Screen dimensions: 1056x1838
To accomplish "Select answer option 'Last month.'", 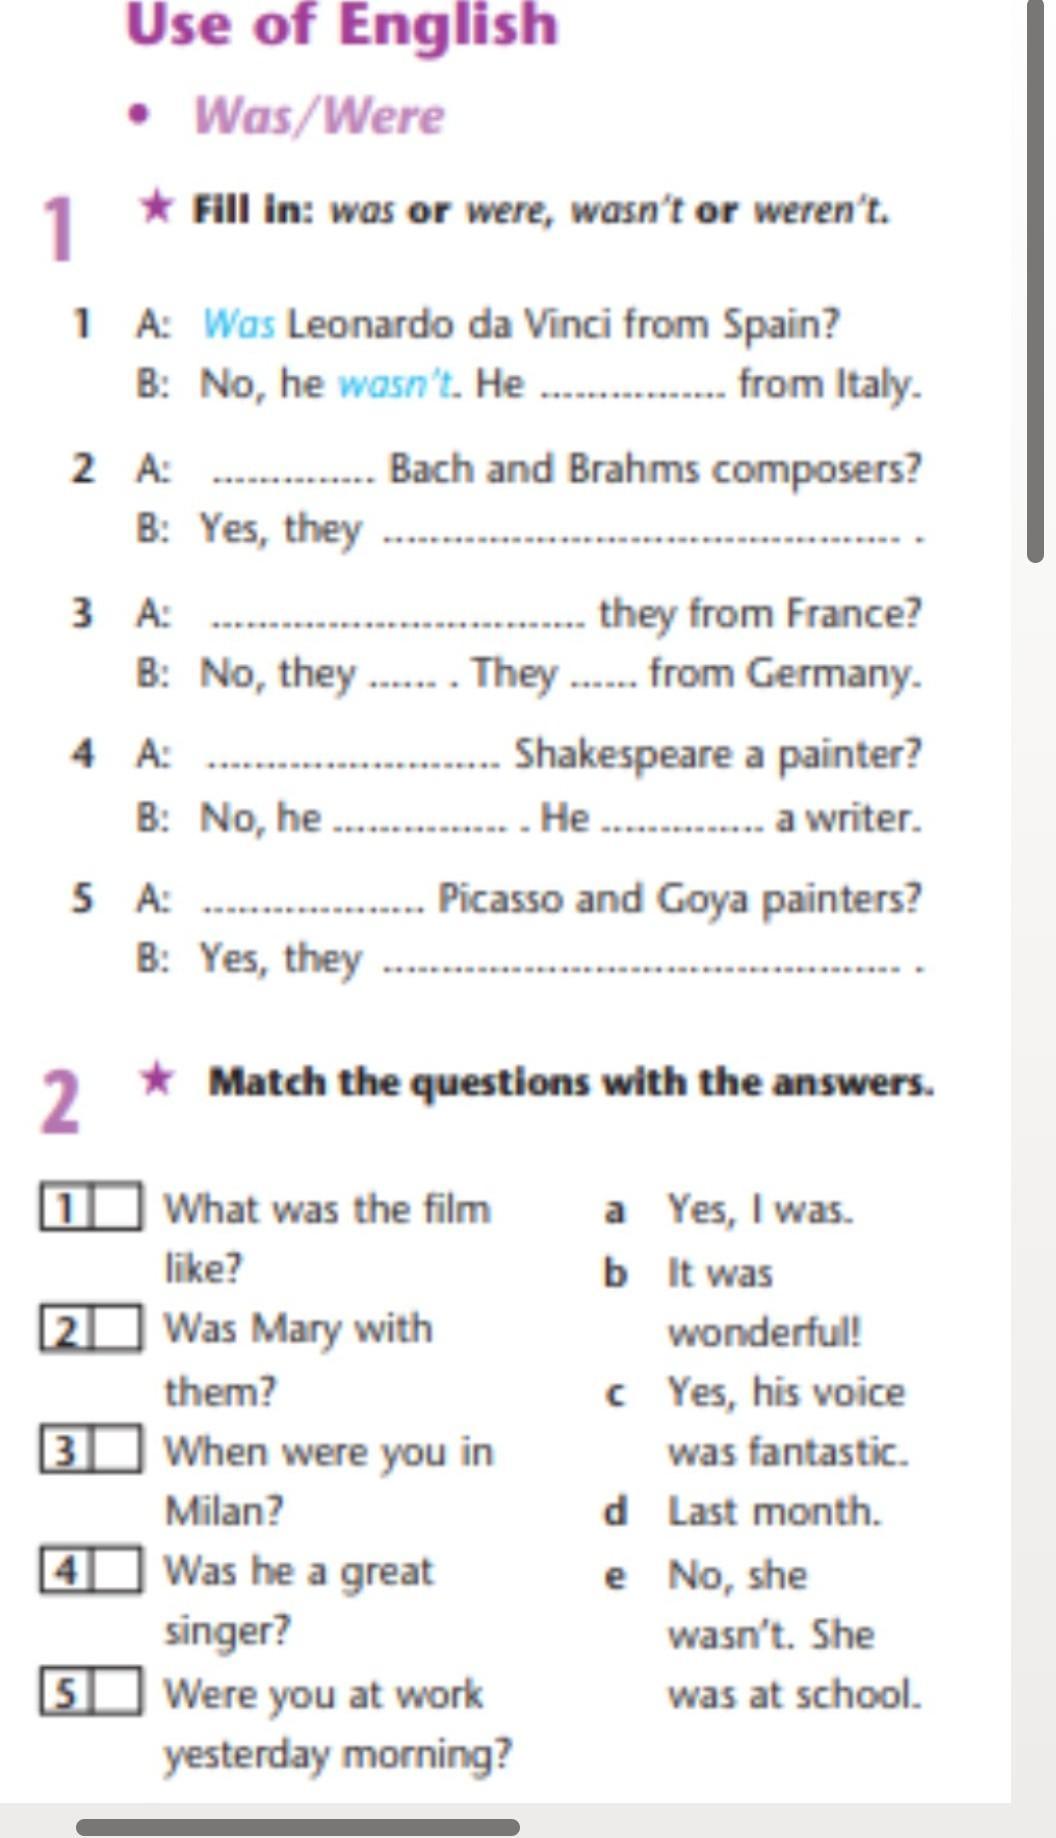I will tap(774, 1511).
